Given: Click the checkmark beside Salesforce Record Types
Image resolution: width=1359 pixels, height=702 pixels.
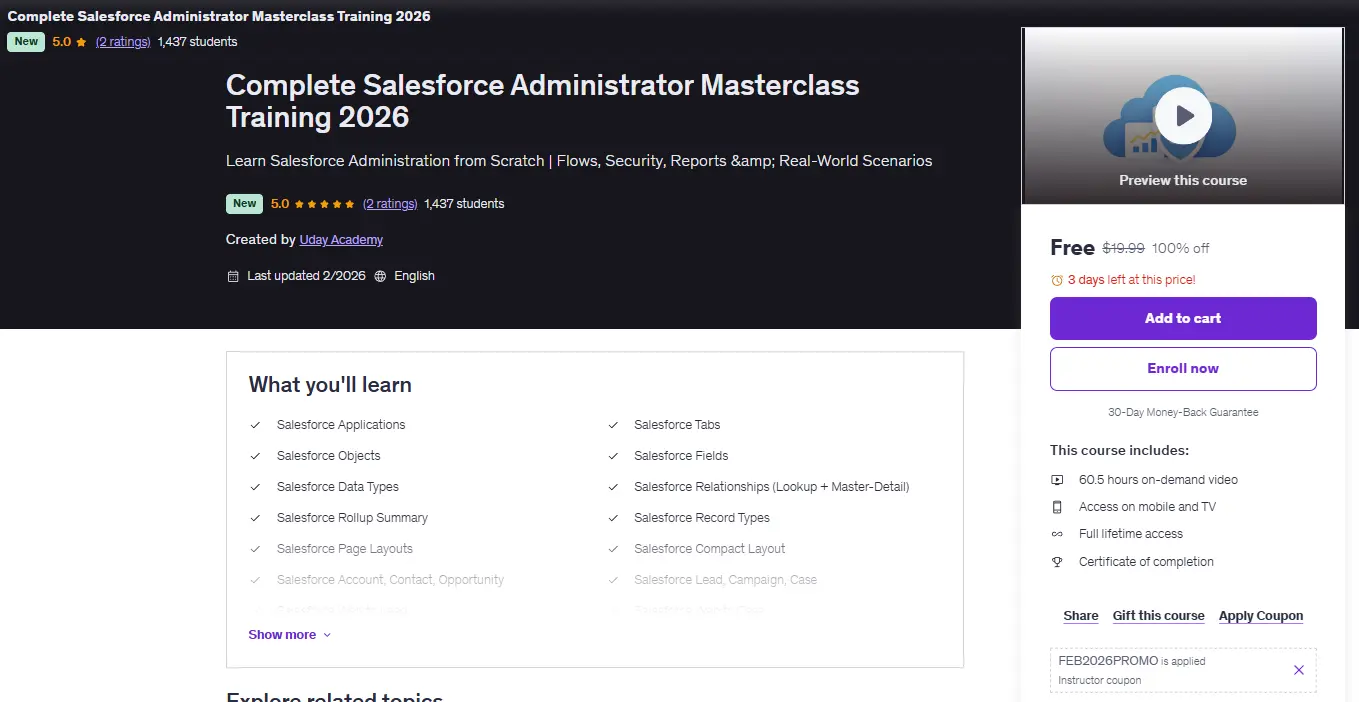Looking at the screenshot, I should tap(613, 518).
